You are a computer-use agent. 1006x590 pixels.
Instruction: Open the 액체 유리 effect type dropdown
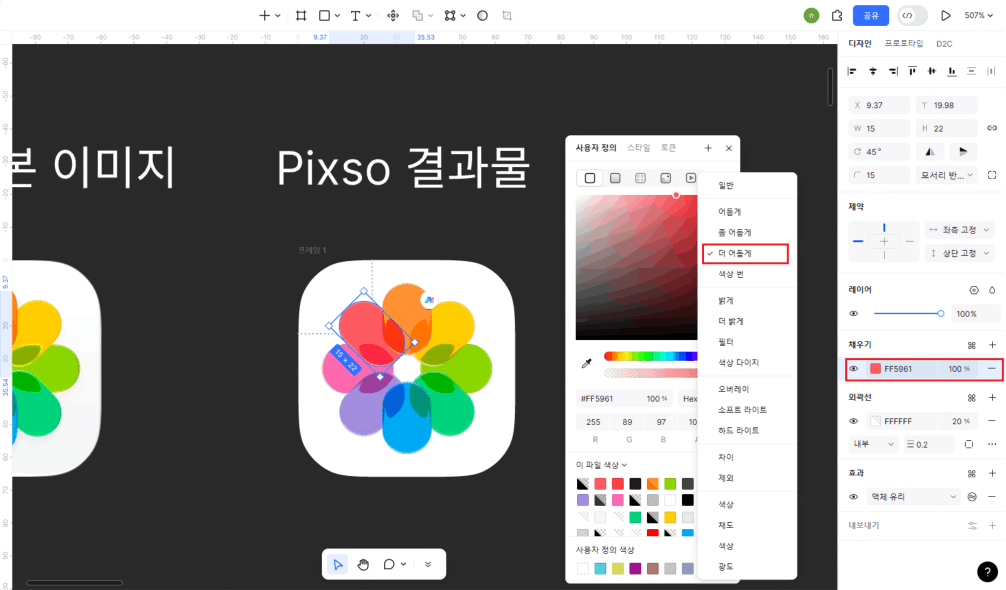(913, 497)
